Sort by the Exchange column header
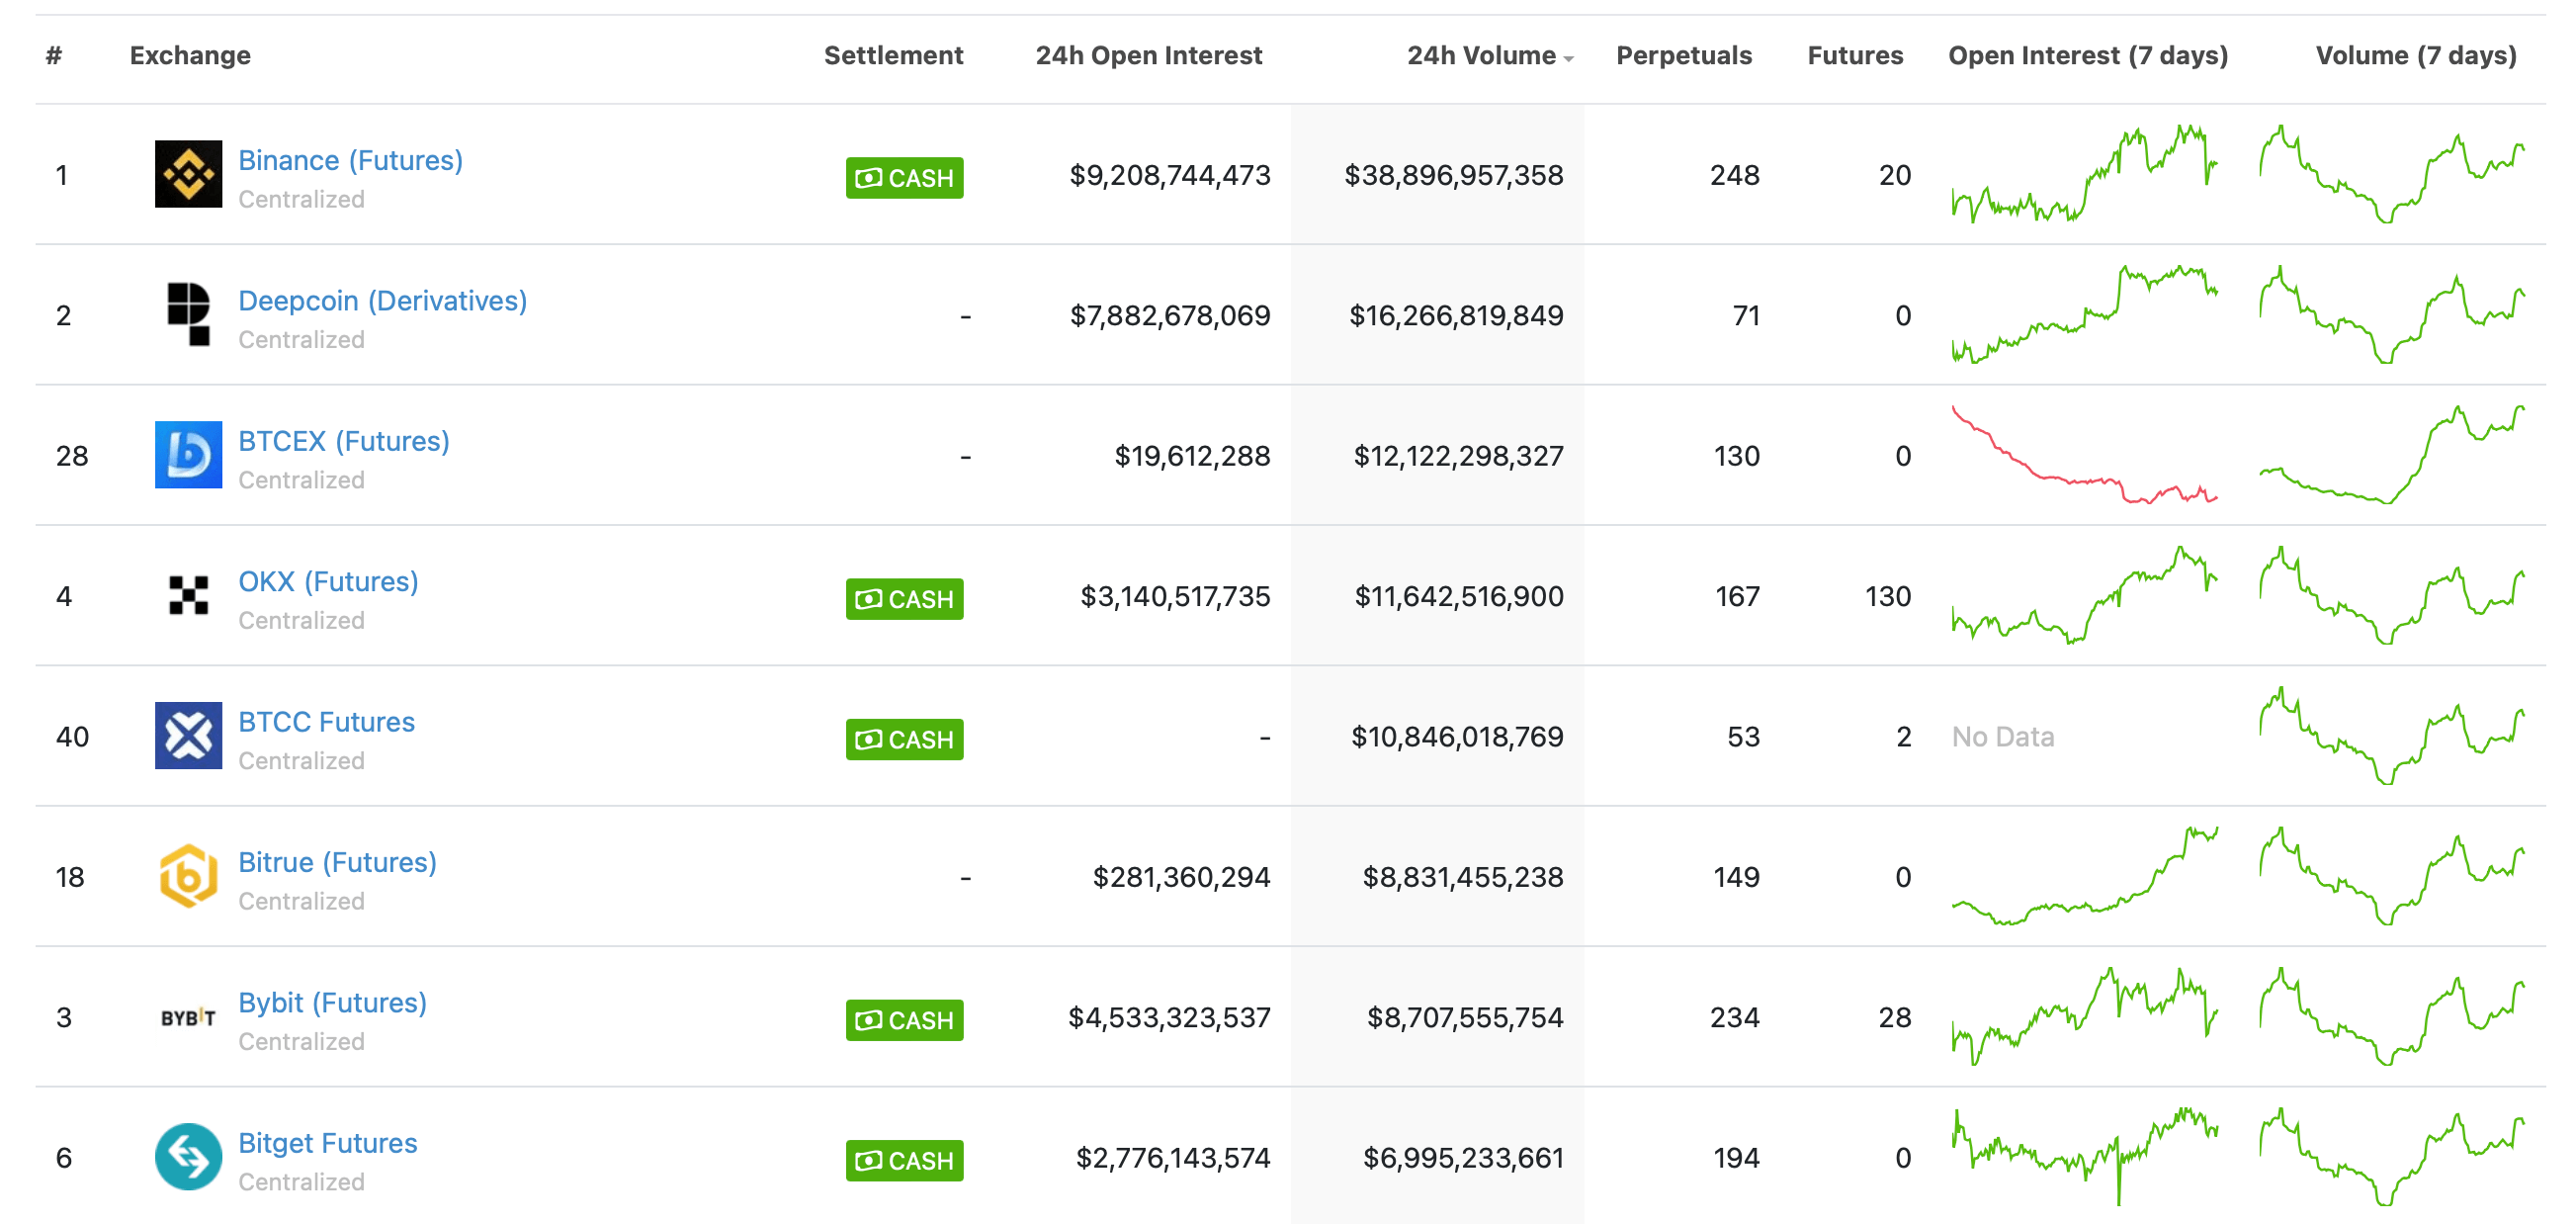 point(190,55)
